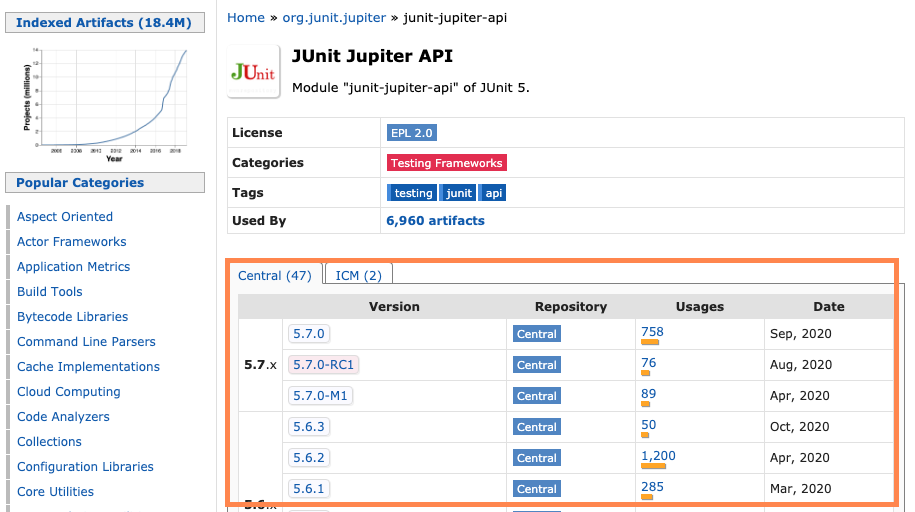The height and width of the screenshot is (512, 915).
Task: Click the Date column header
Action: [829, 306]
